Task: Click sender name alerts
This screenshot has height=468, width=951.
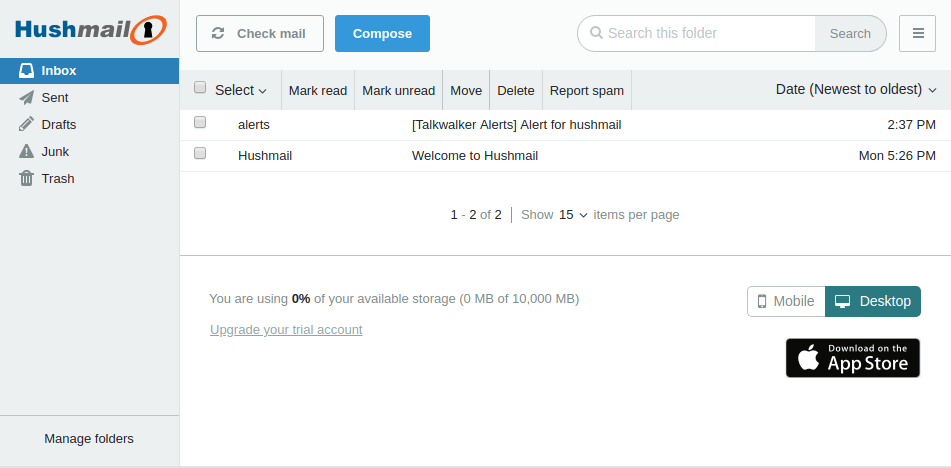Action: click(254, 125)
